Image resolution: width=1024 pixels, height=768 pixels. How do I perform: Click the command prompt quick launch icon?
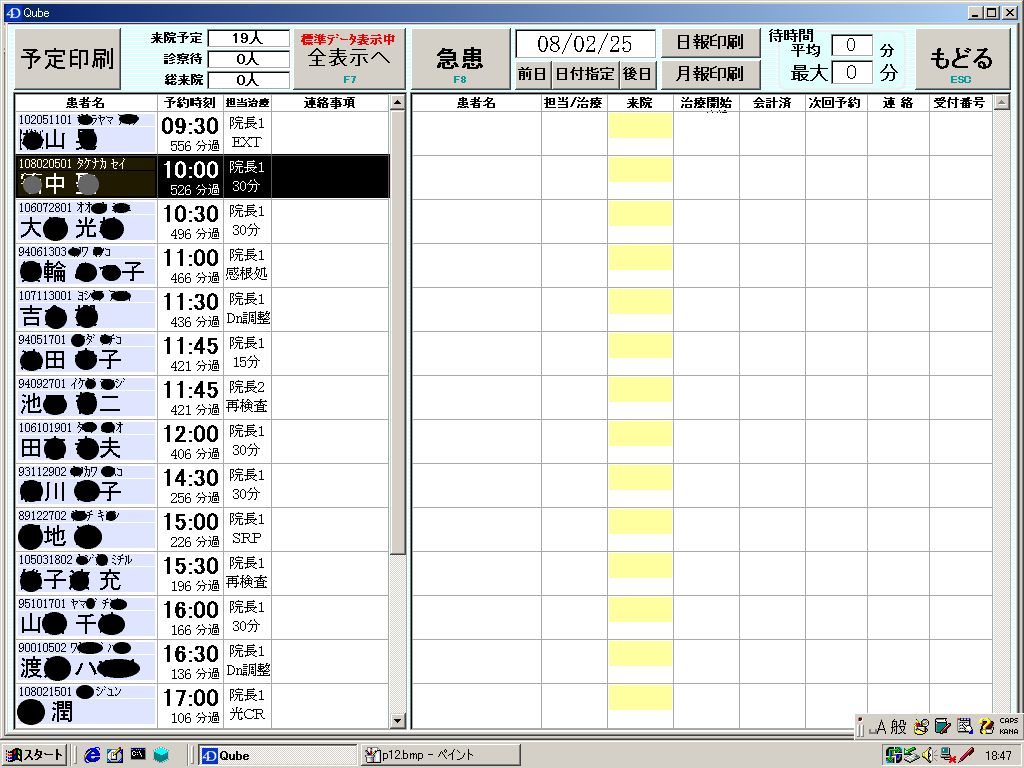(x=138, y=755)
